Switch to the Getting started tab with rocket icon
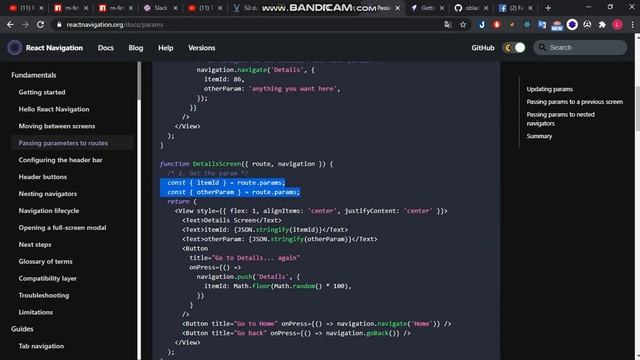Viewport: 640px width, 360px height. click(427, 8)
